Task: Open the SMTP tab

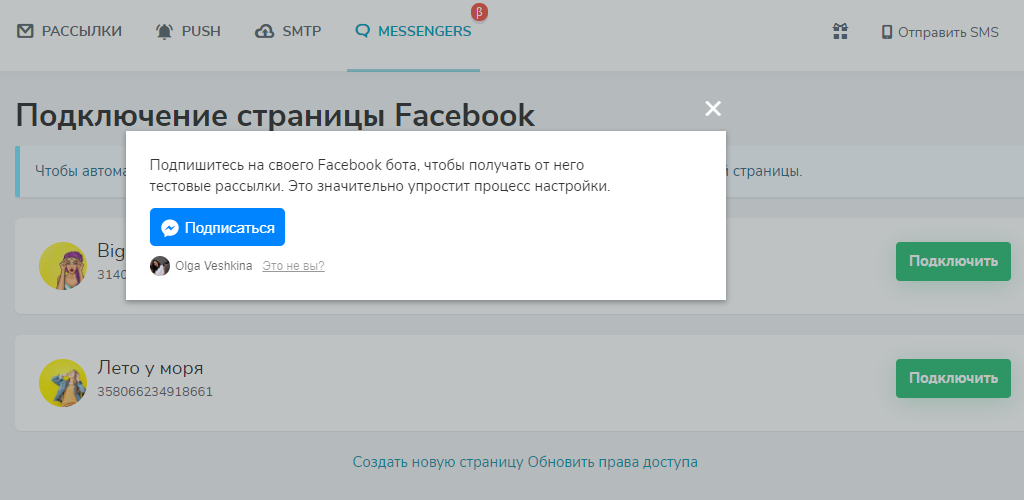Action: (x=288, y=31)
